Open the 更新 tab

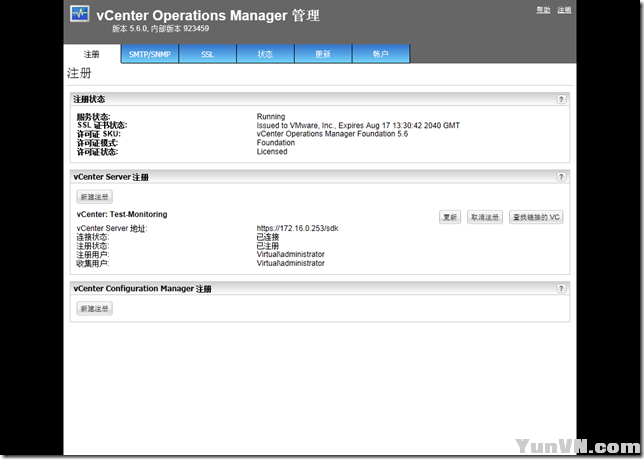pos(323,54)
